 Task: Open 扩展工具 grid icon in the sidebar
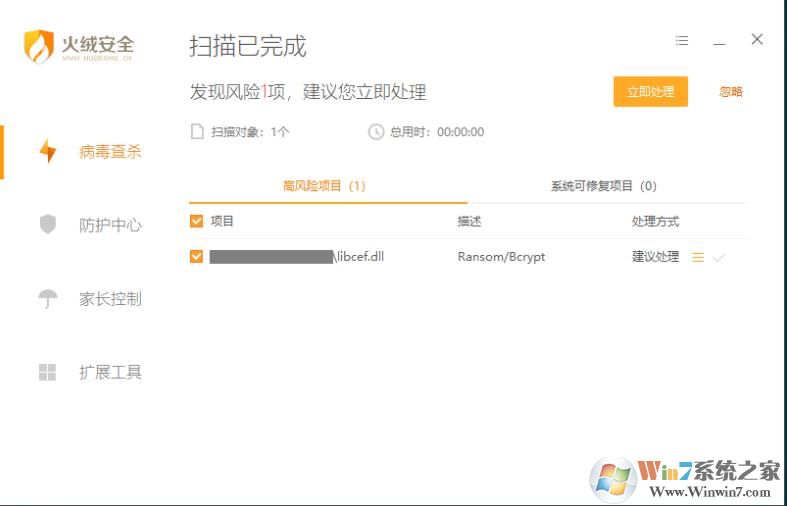pos(48,372)
